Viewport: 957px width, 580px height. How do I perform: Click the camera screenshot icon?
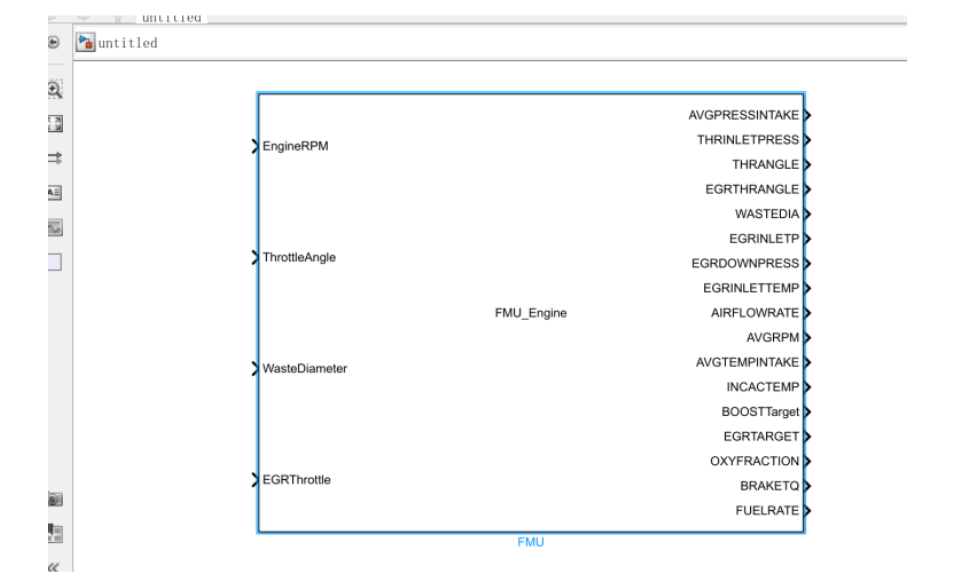pos(55,499)
